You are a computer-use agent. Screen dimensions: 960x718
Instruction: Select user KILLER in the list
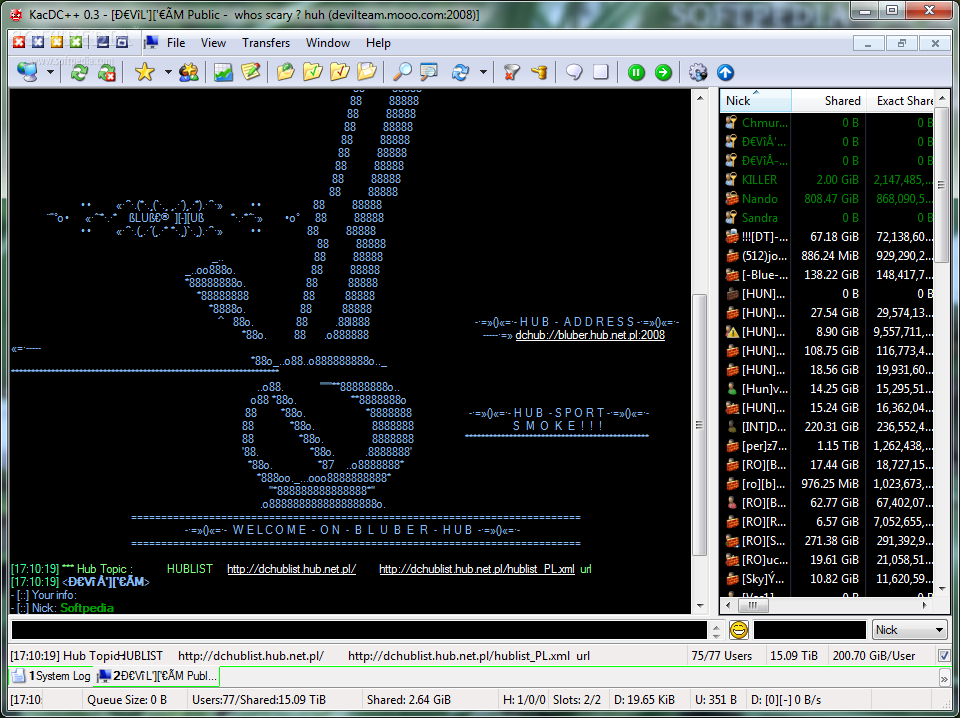coord(828,179)
